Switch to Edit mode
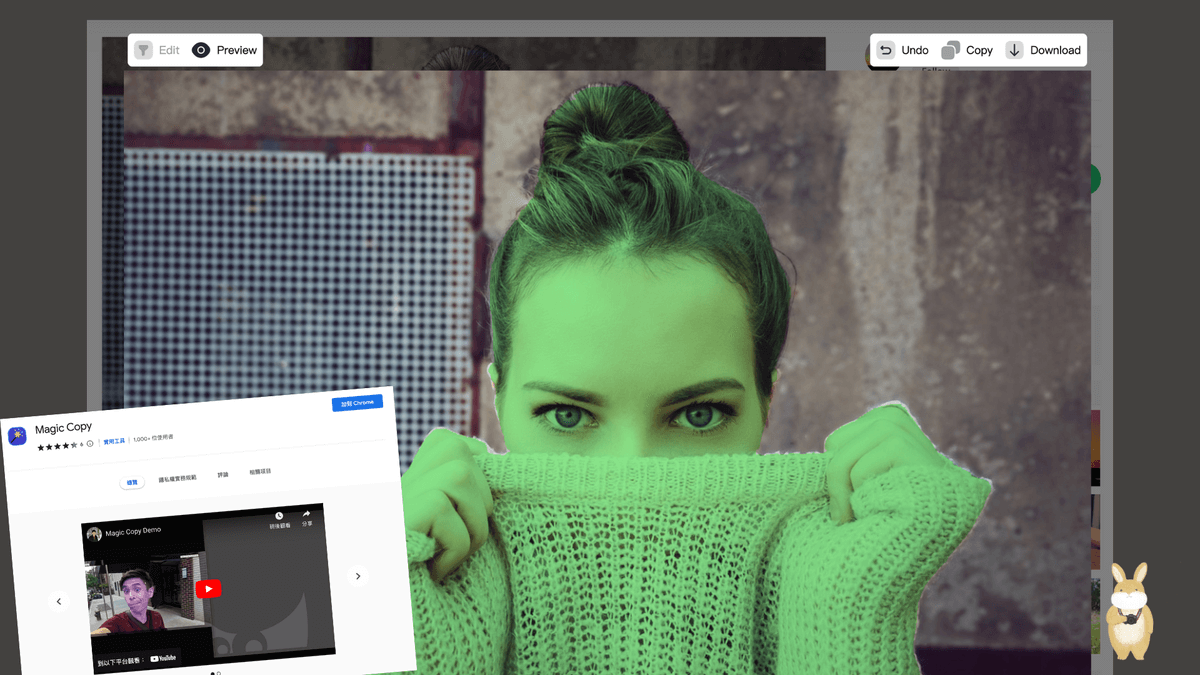Image resolution: width=1200 pixels, height=675 pixels. pos(158,50)
